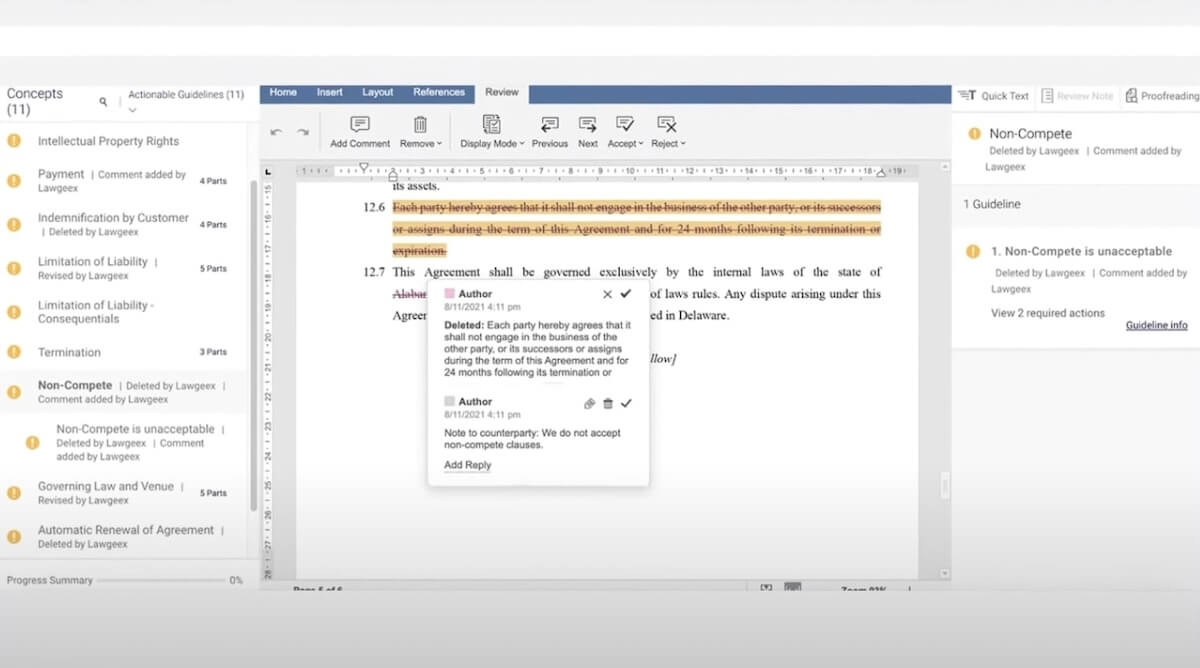Click the Add Comment icon
Viewport: 1200px width, 668px height.
click(x=360, y=125)
